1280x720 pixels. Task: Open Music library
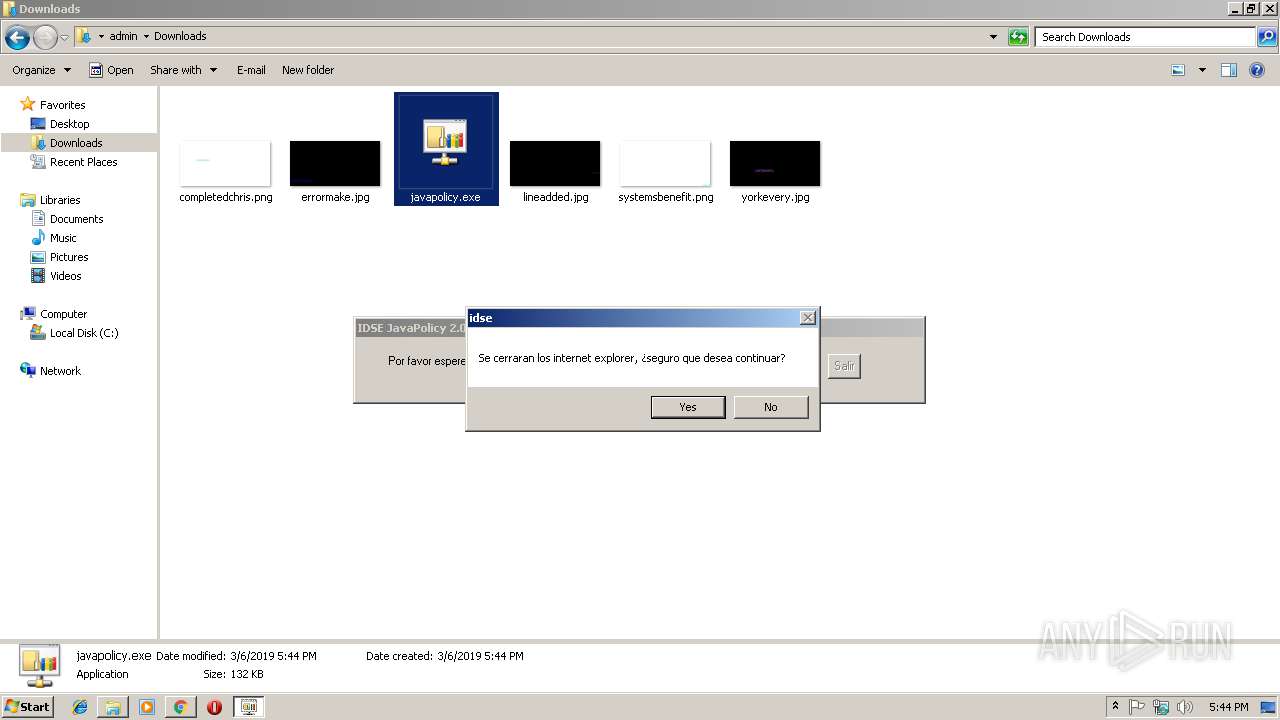(x=63, y=238)
